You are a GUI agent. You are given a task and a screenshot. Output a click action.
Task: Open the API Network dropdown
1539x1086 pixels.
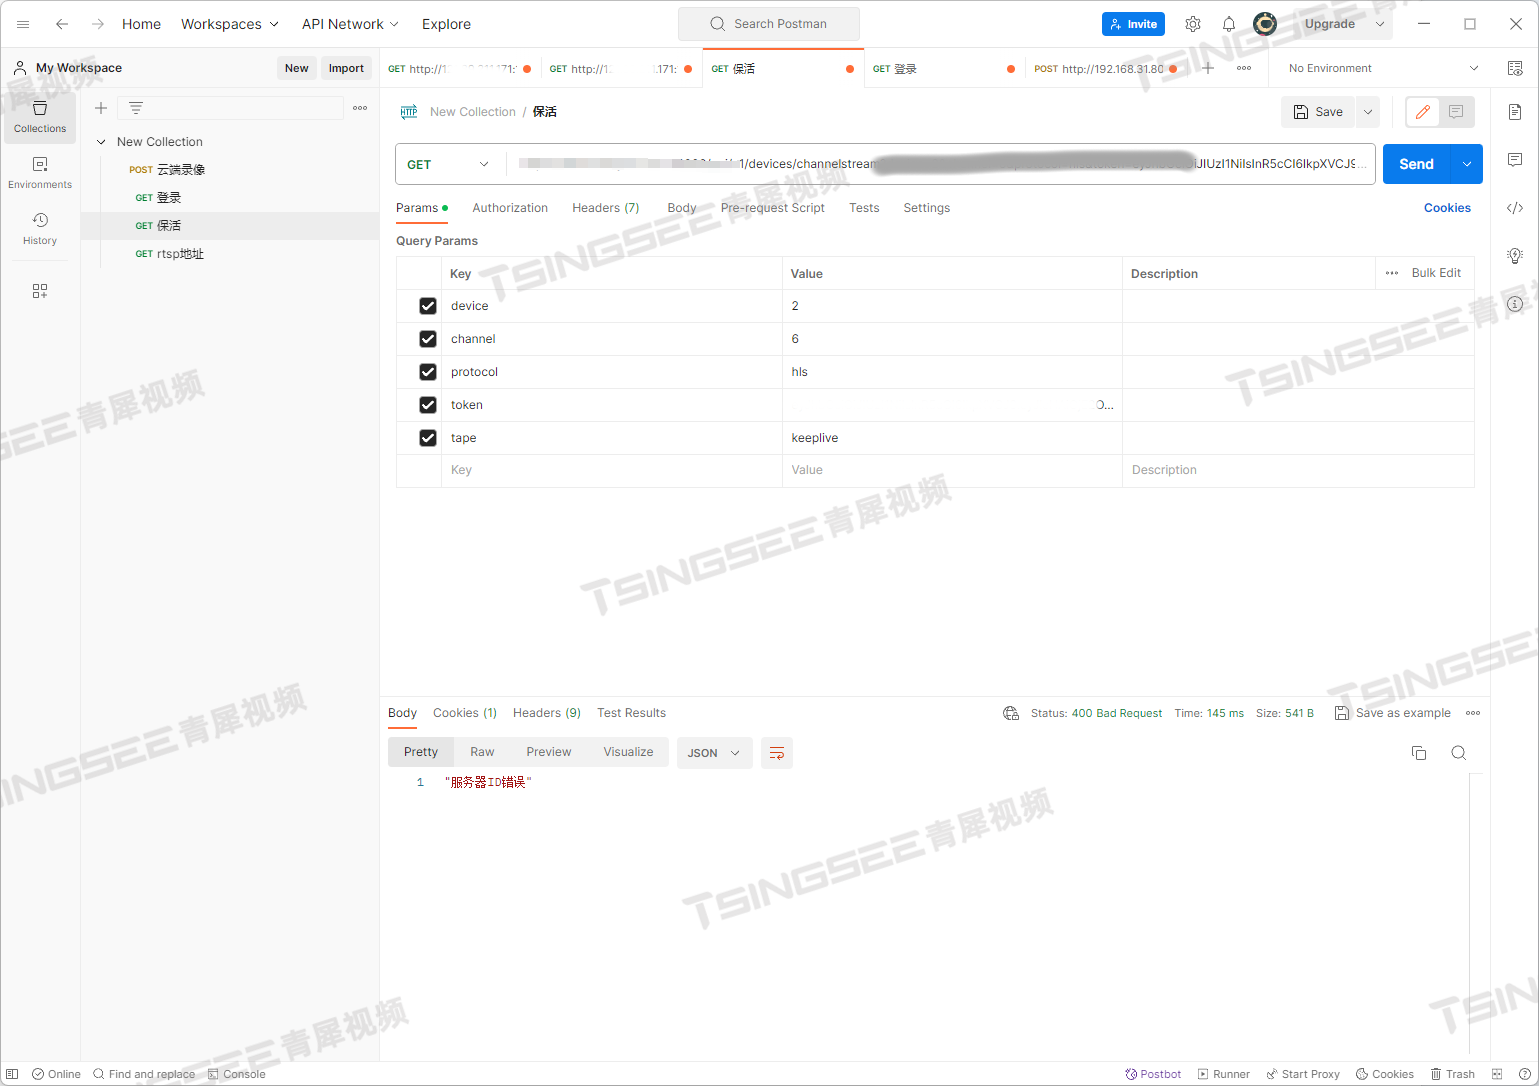pos(350,24)
